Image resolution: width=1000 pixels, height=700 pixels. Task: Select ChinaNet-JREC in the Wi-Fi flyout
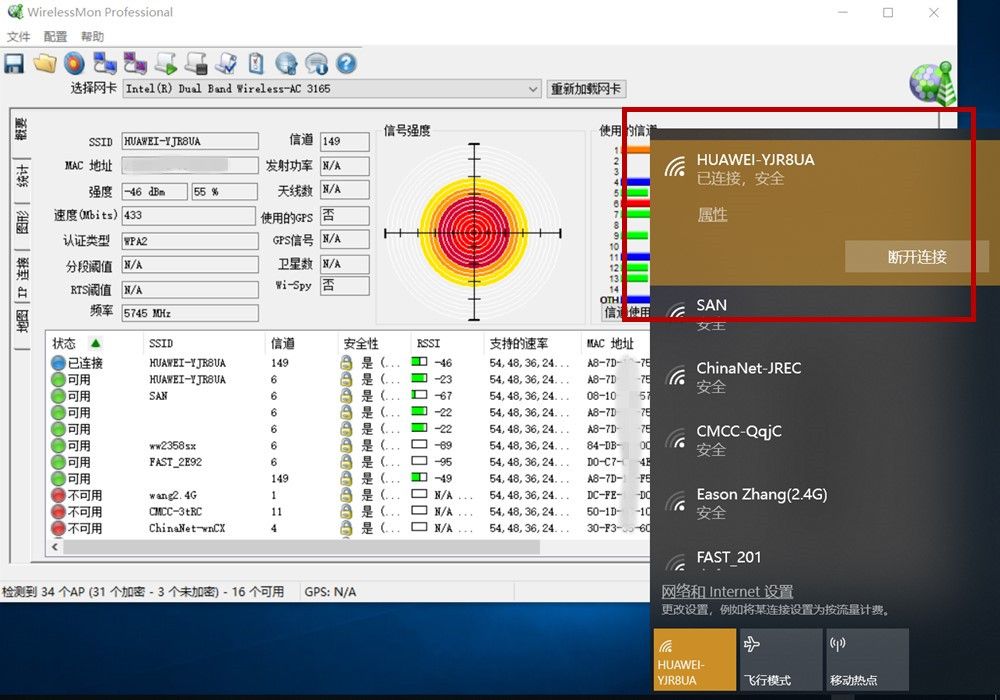click(x=825, y=377)
